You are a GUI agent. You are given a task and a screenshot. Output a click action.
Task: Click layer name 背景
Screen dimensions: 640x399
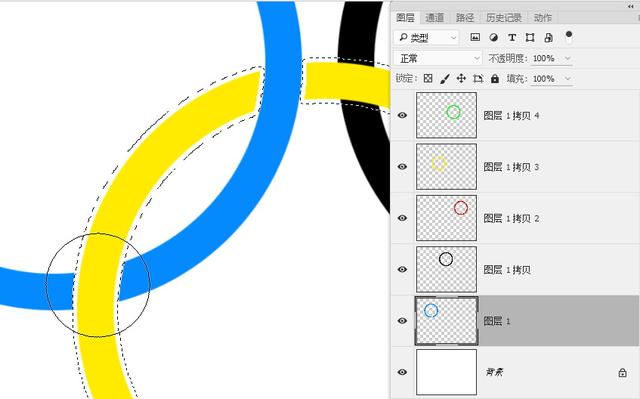[494, 372]
